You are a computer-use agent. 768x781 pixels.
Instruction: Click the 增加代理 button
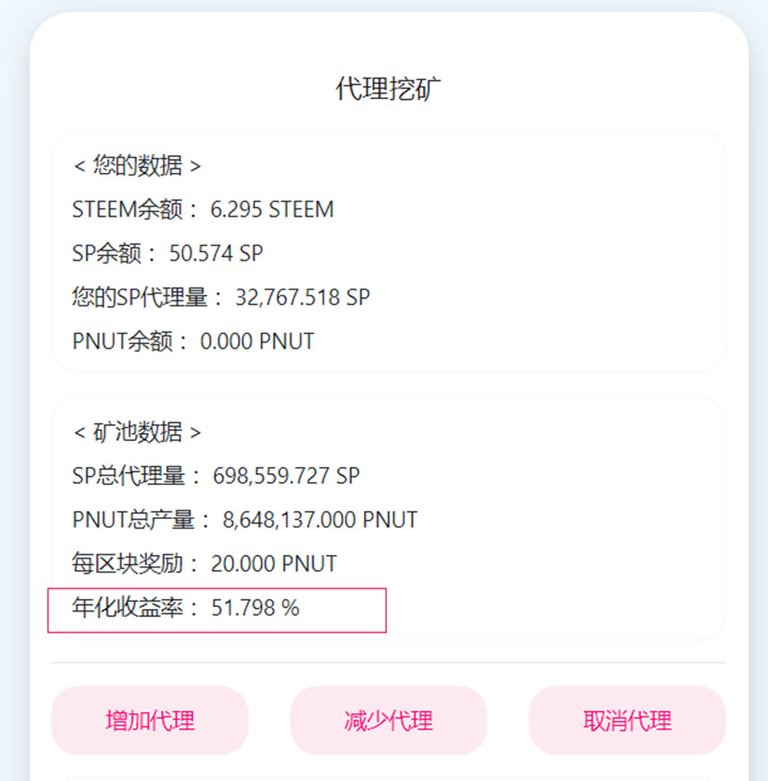[149, 720]
